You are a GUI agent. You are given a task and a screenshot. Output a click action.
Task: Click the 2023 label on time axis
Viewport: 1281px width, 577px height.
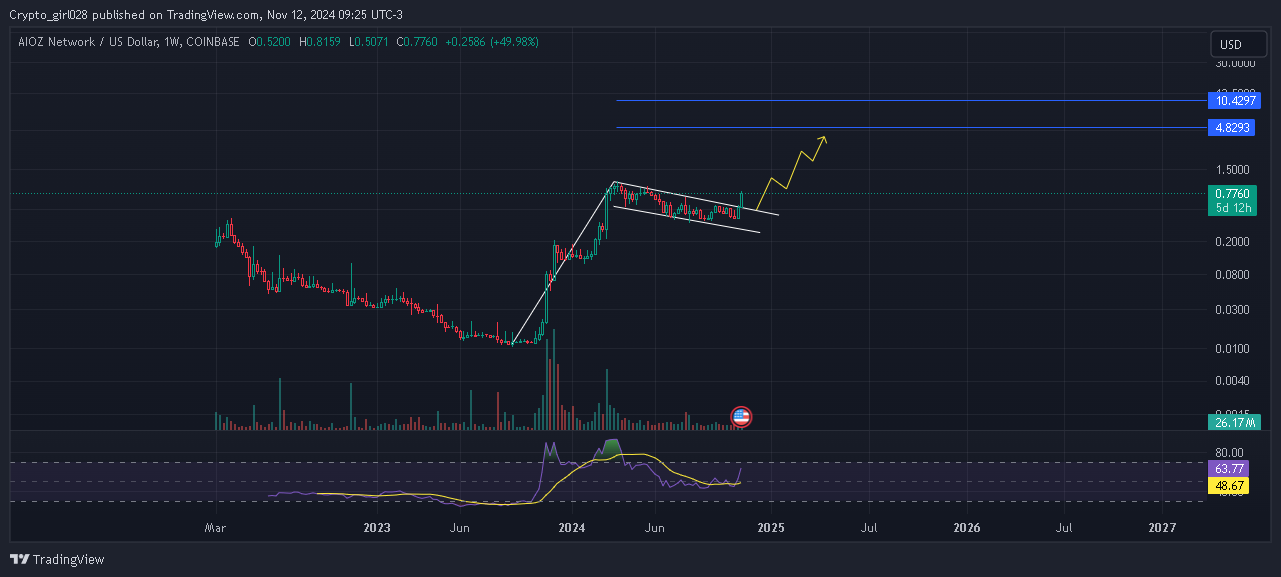(376, 526)
